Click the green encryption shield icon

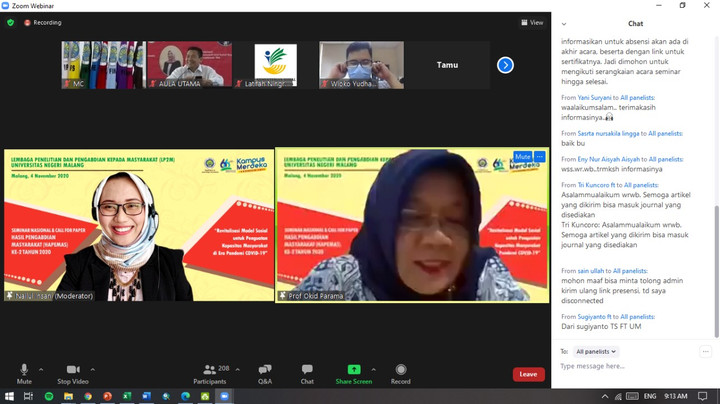pos(11,22)
